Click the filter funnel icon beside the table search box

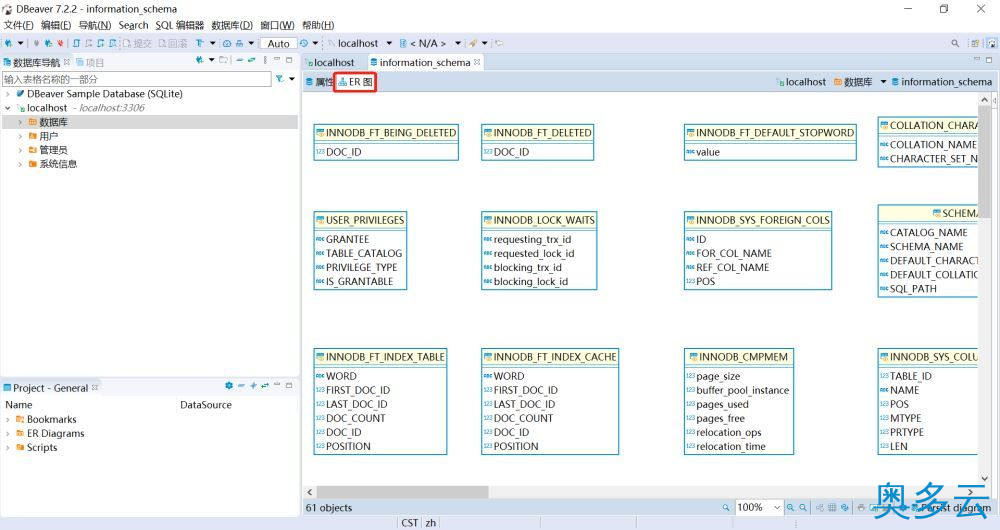tap(279, 78)
